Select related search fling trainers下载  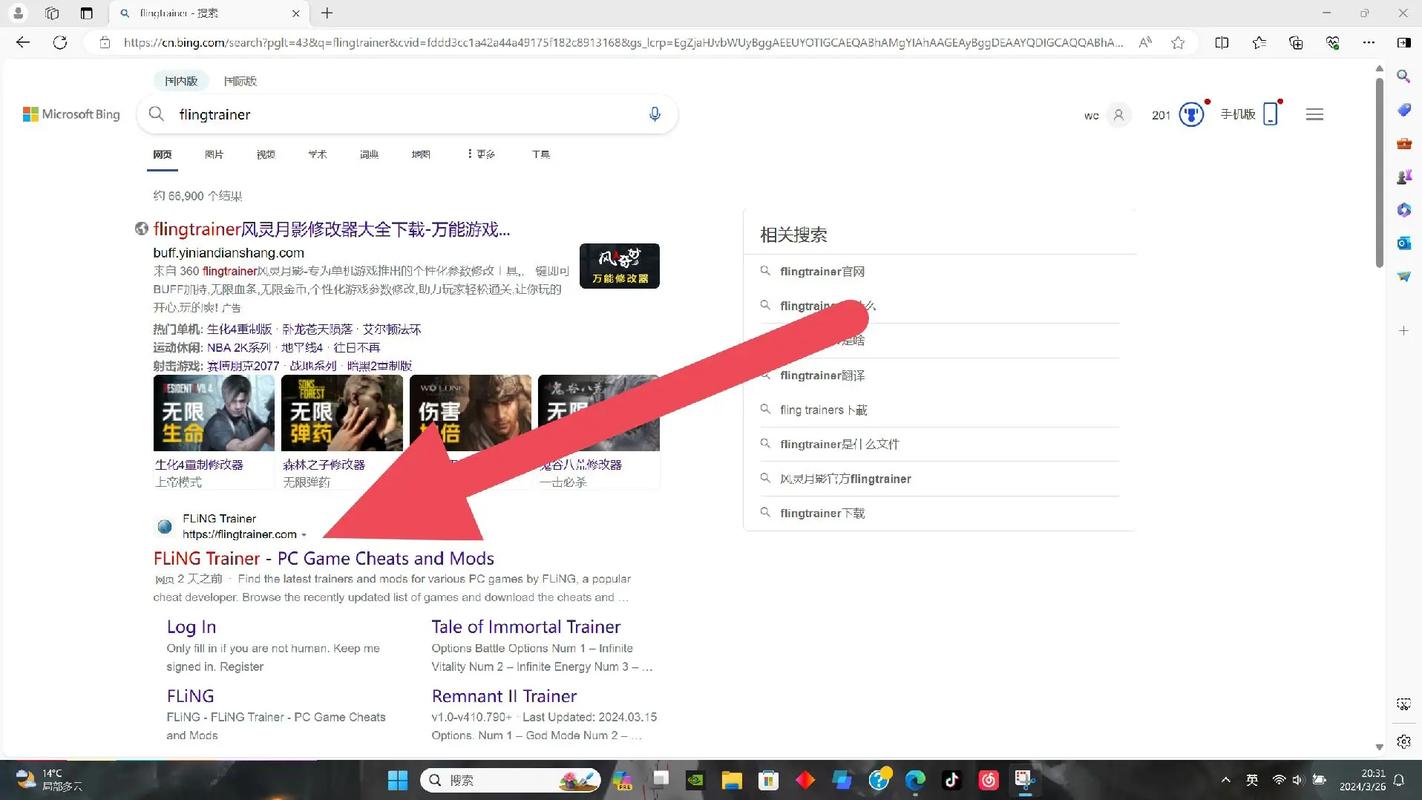823,410
